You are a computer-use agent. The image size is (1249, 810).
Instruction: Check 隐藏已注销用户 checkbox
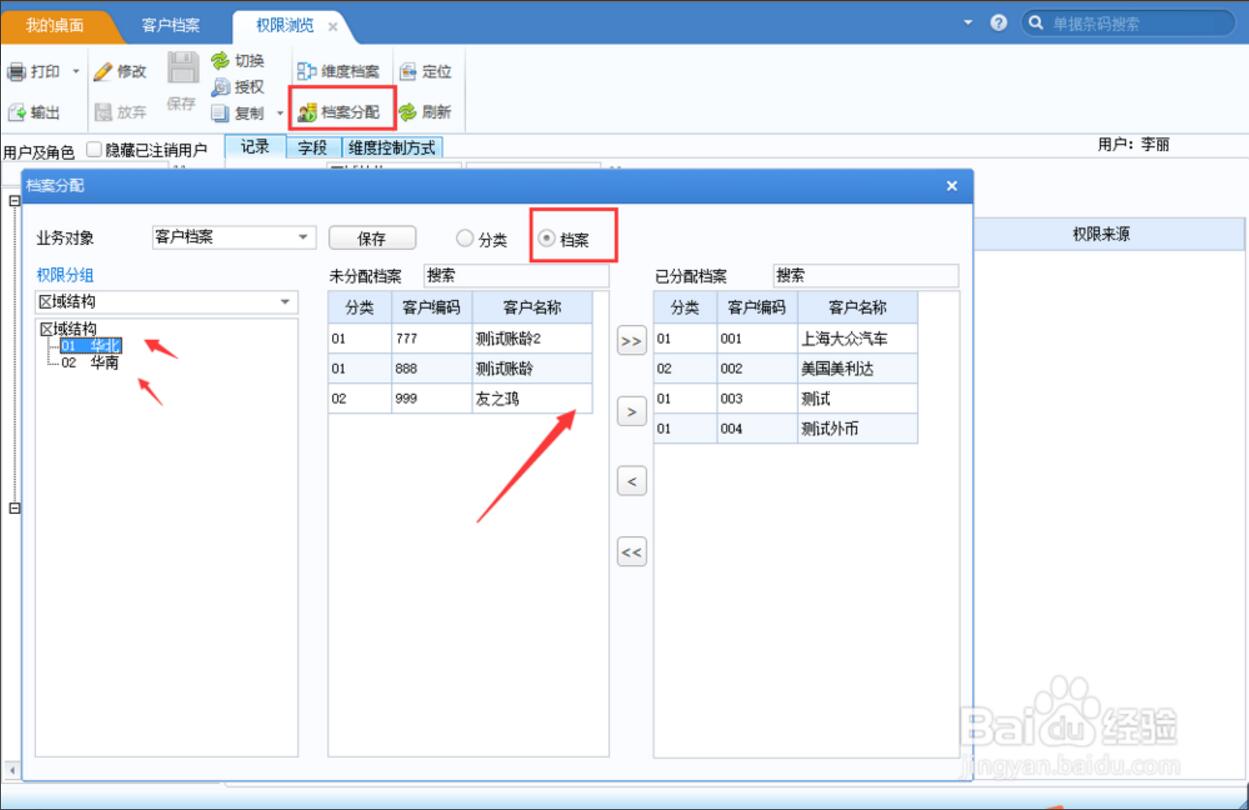[x=95, y=150]
